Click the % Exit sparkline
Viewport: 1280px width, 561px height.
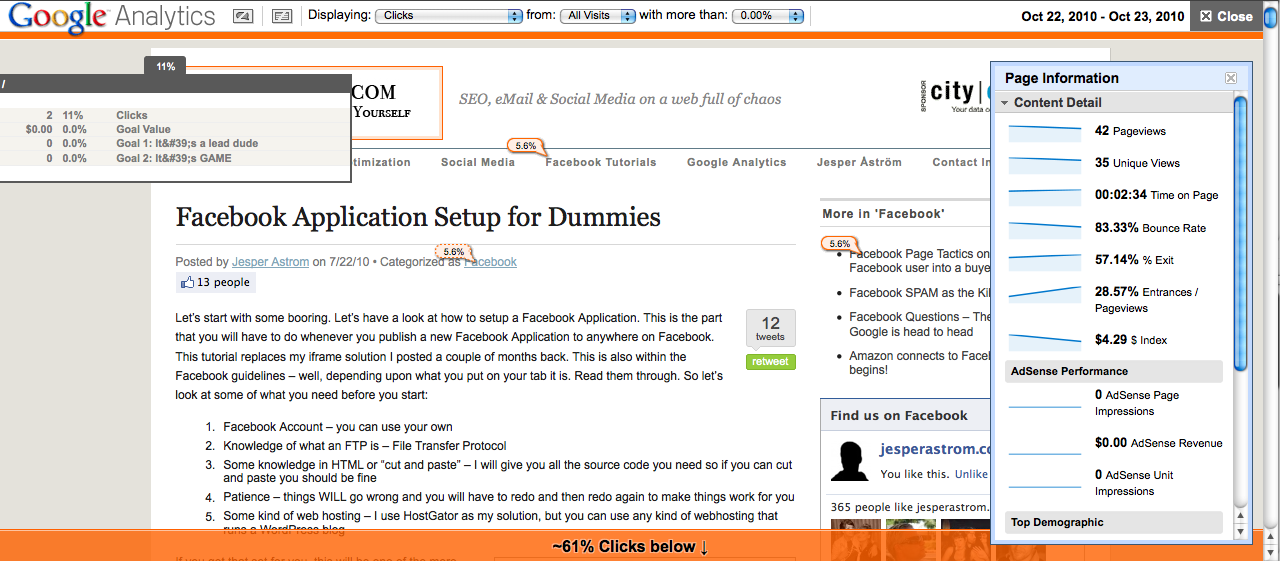tap(1045, 260)
